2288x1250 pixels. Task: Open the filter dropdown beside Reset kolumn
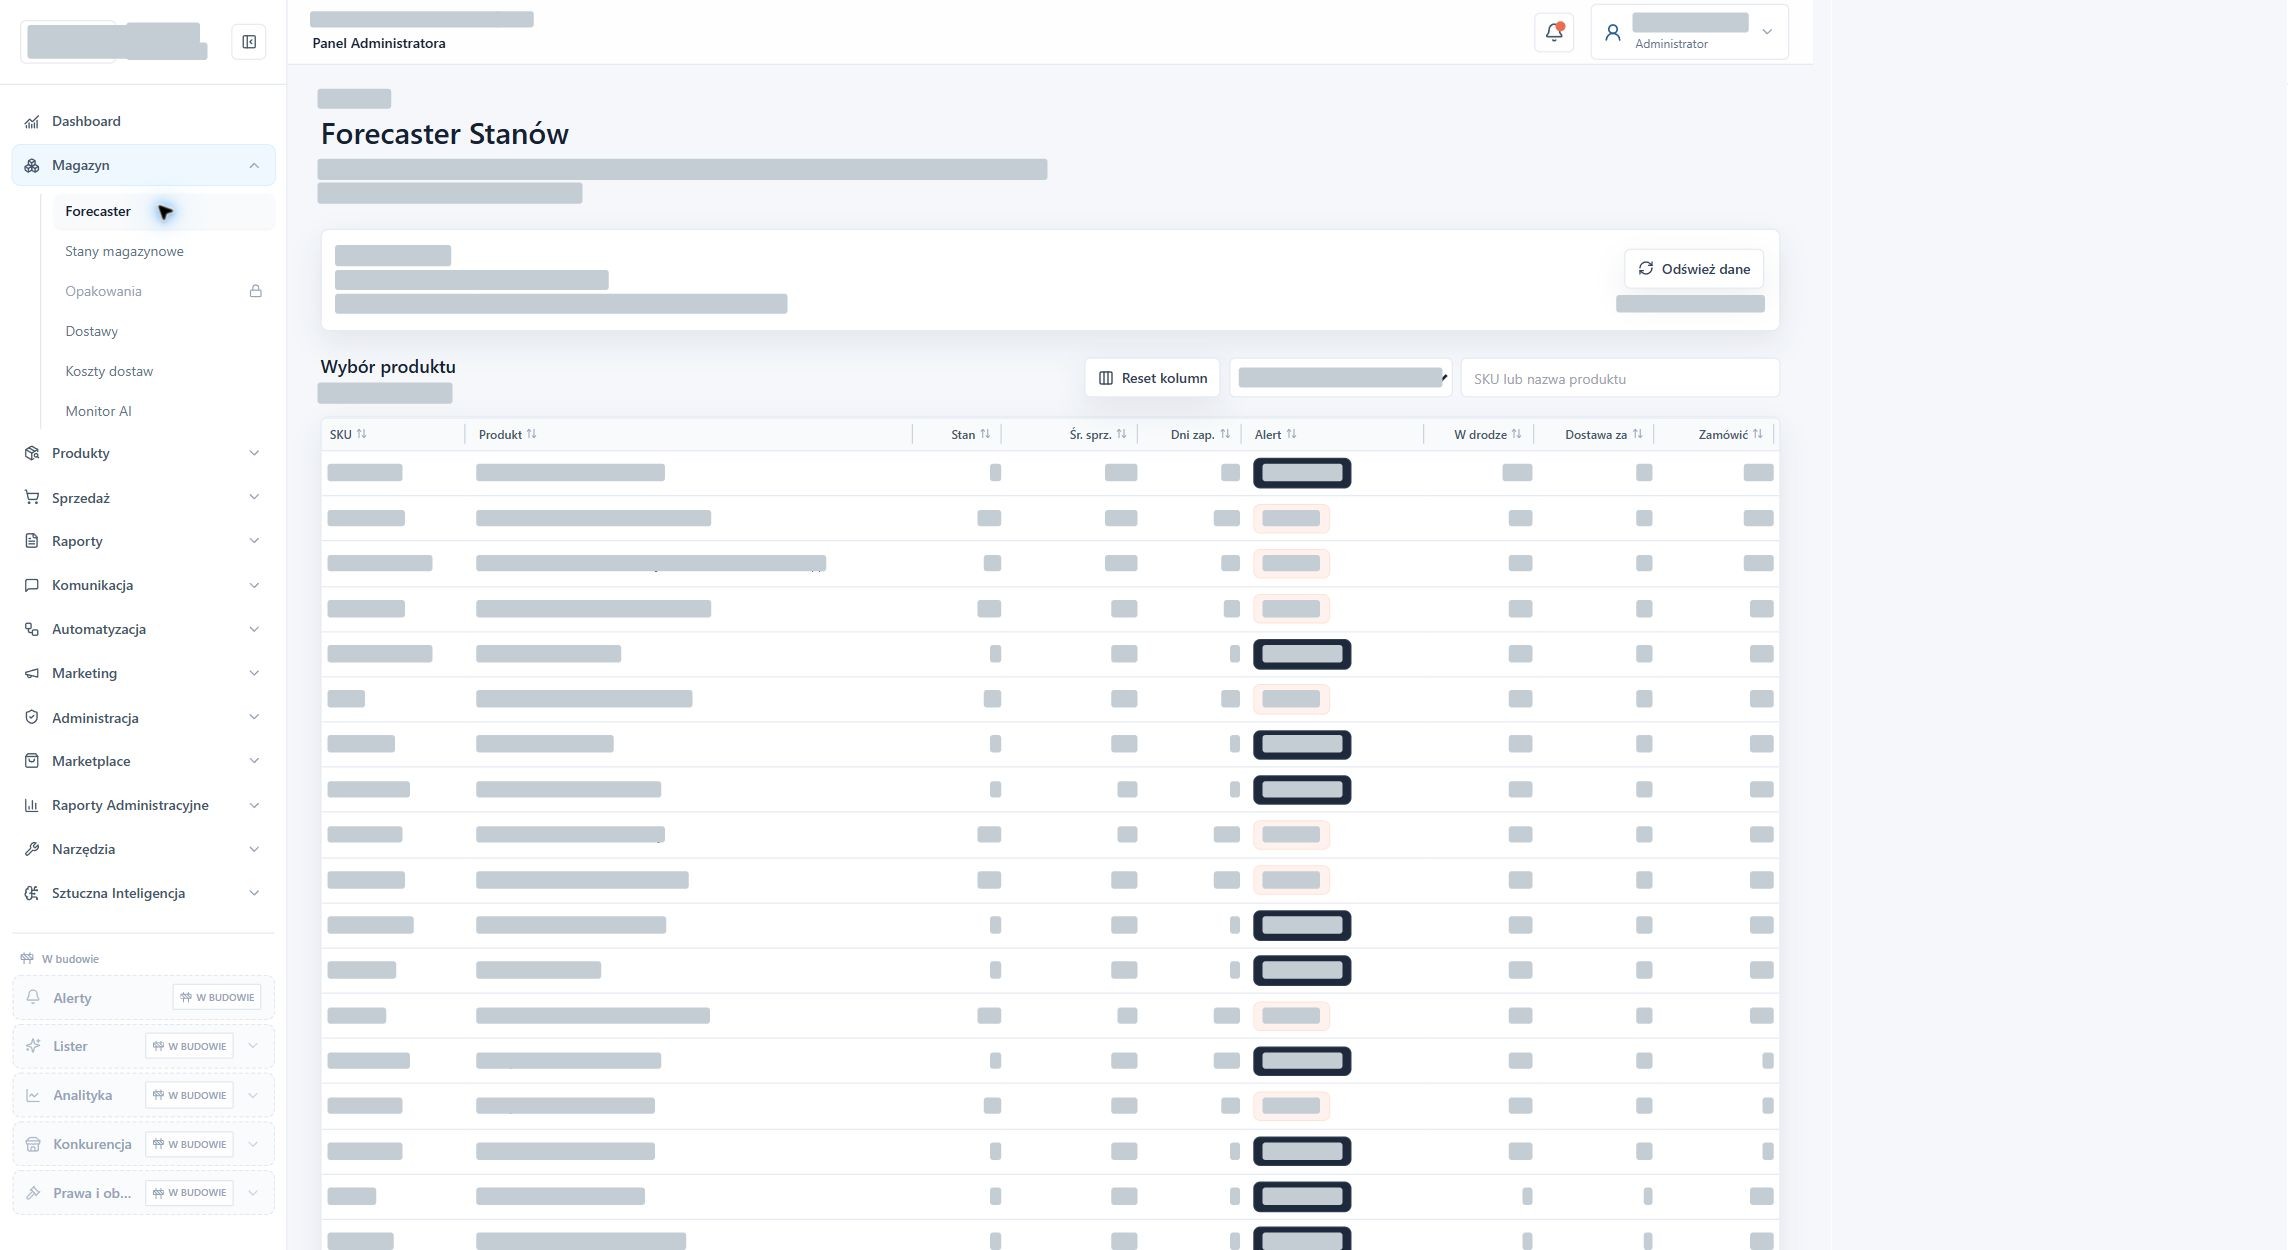[x=1340, y=378]
